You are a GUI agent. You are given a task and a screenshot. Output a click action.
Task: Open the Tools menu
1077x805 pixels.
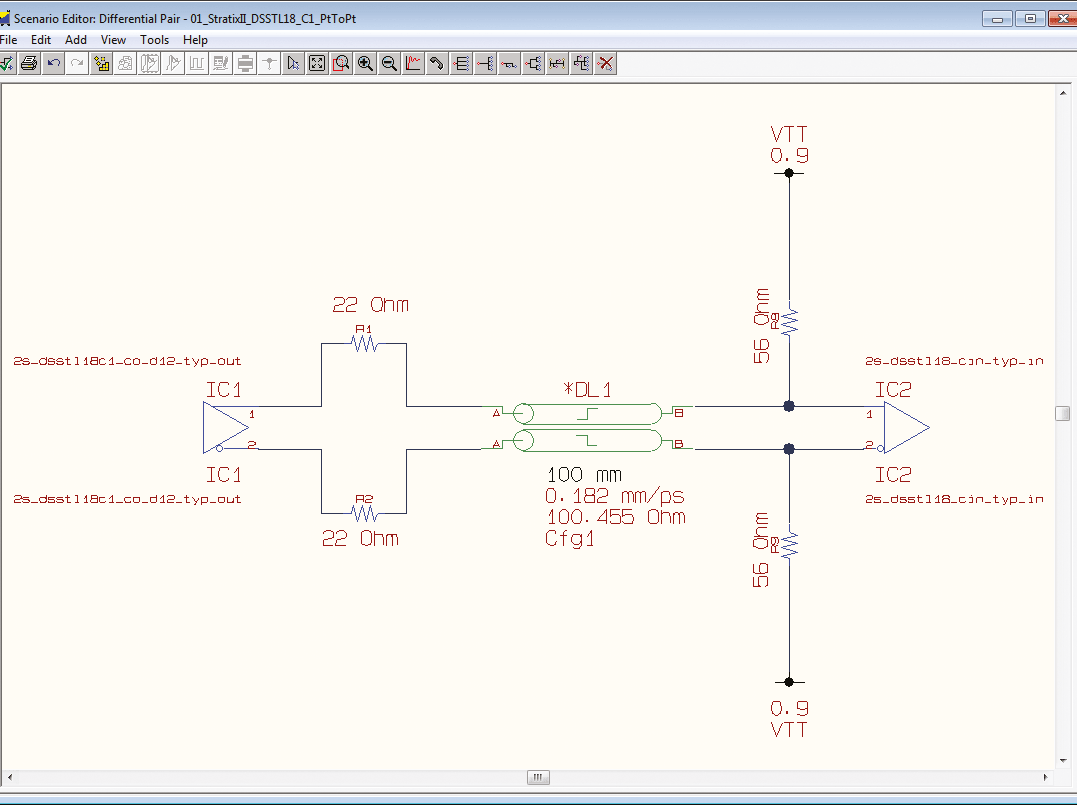[x=155, y=40]
